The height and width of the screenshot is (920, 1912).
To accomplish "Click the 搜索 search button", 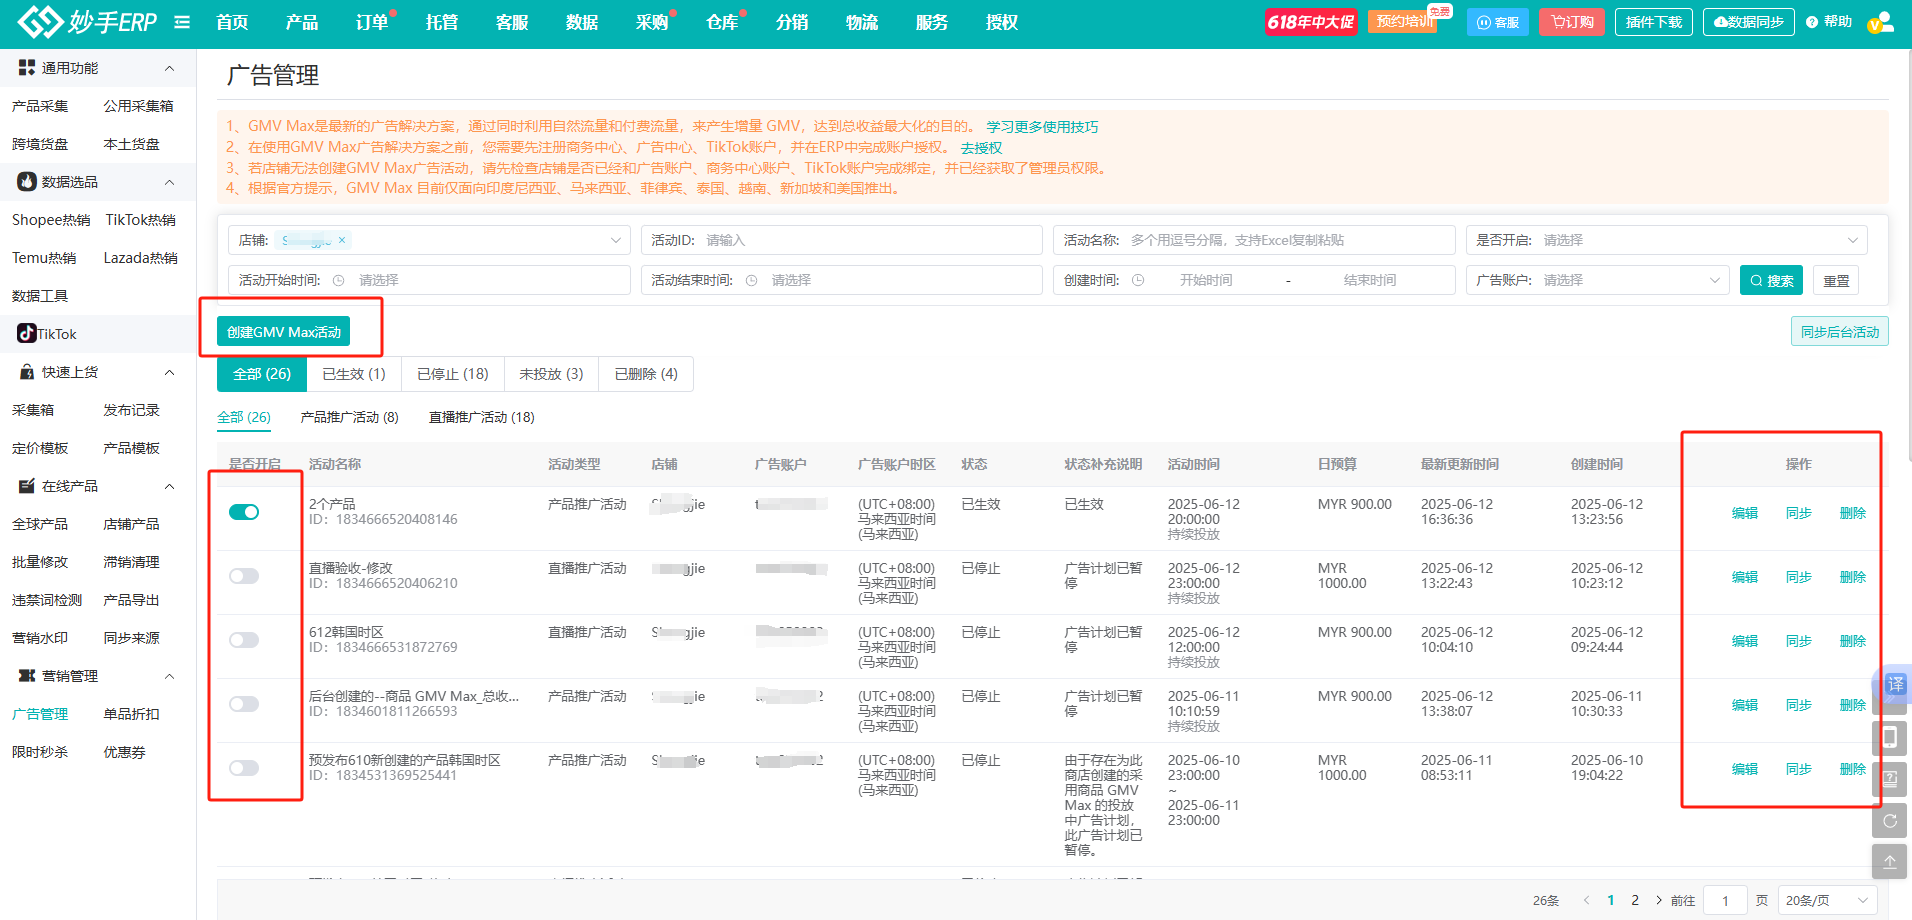I will (x=1771, y=281).
